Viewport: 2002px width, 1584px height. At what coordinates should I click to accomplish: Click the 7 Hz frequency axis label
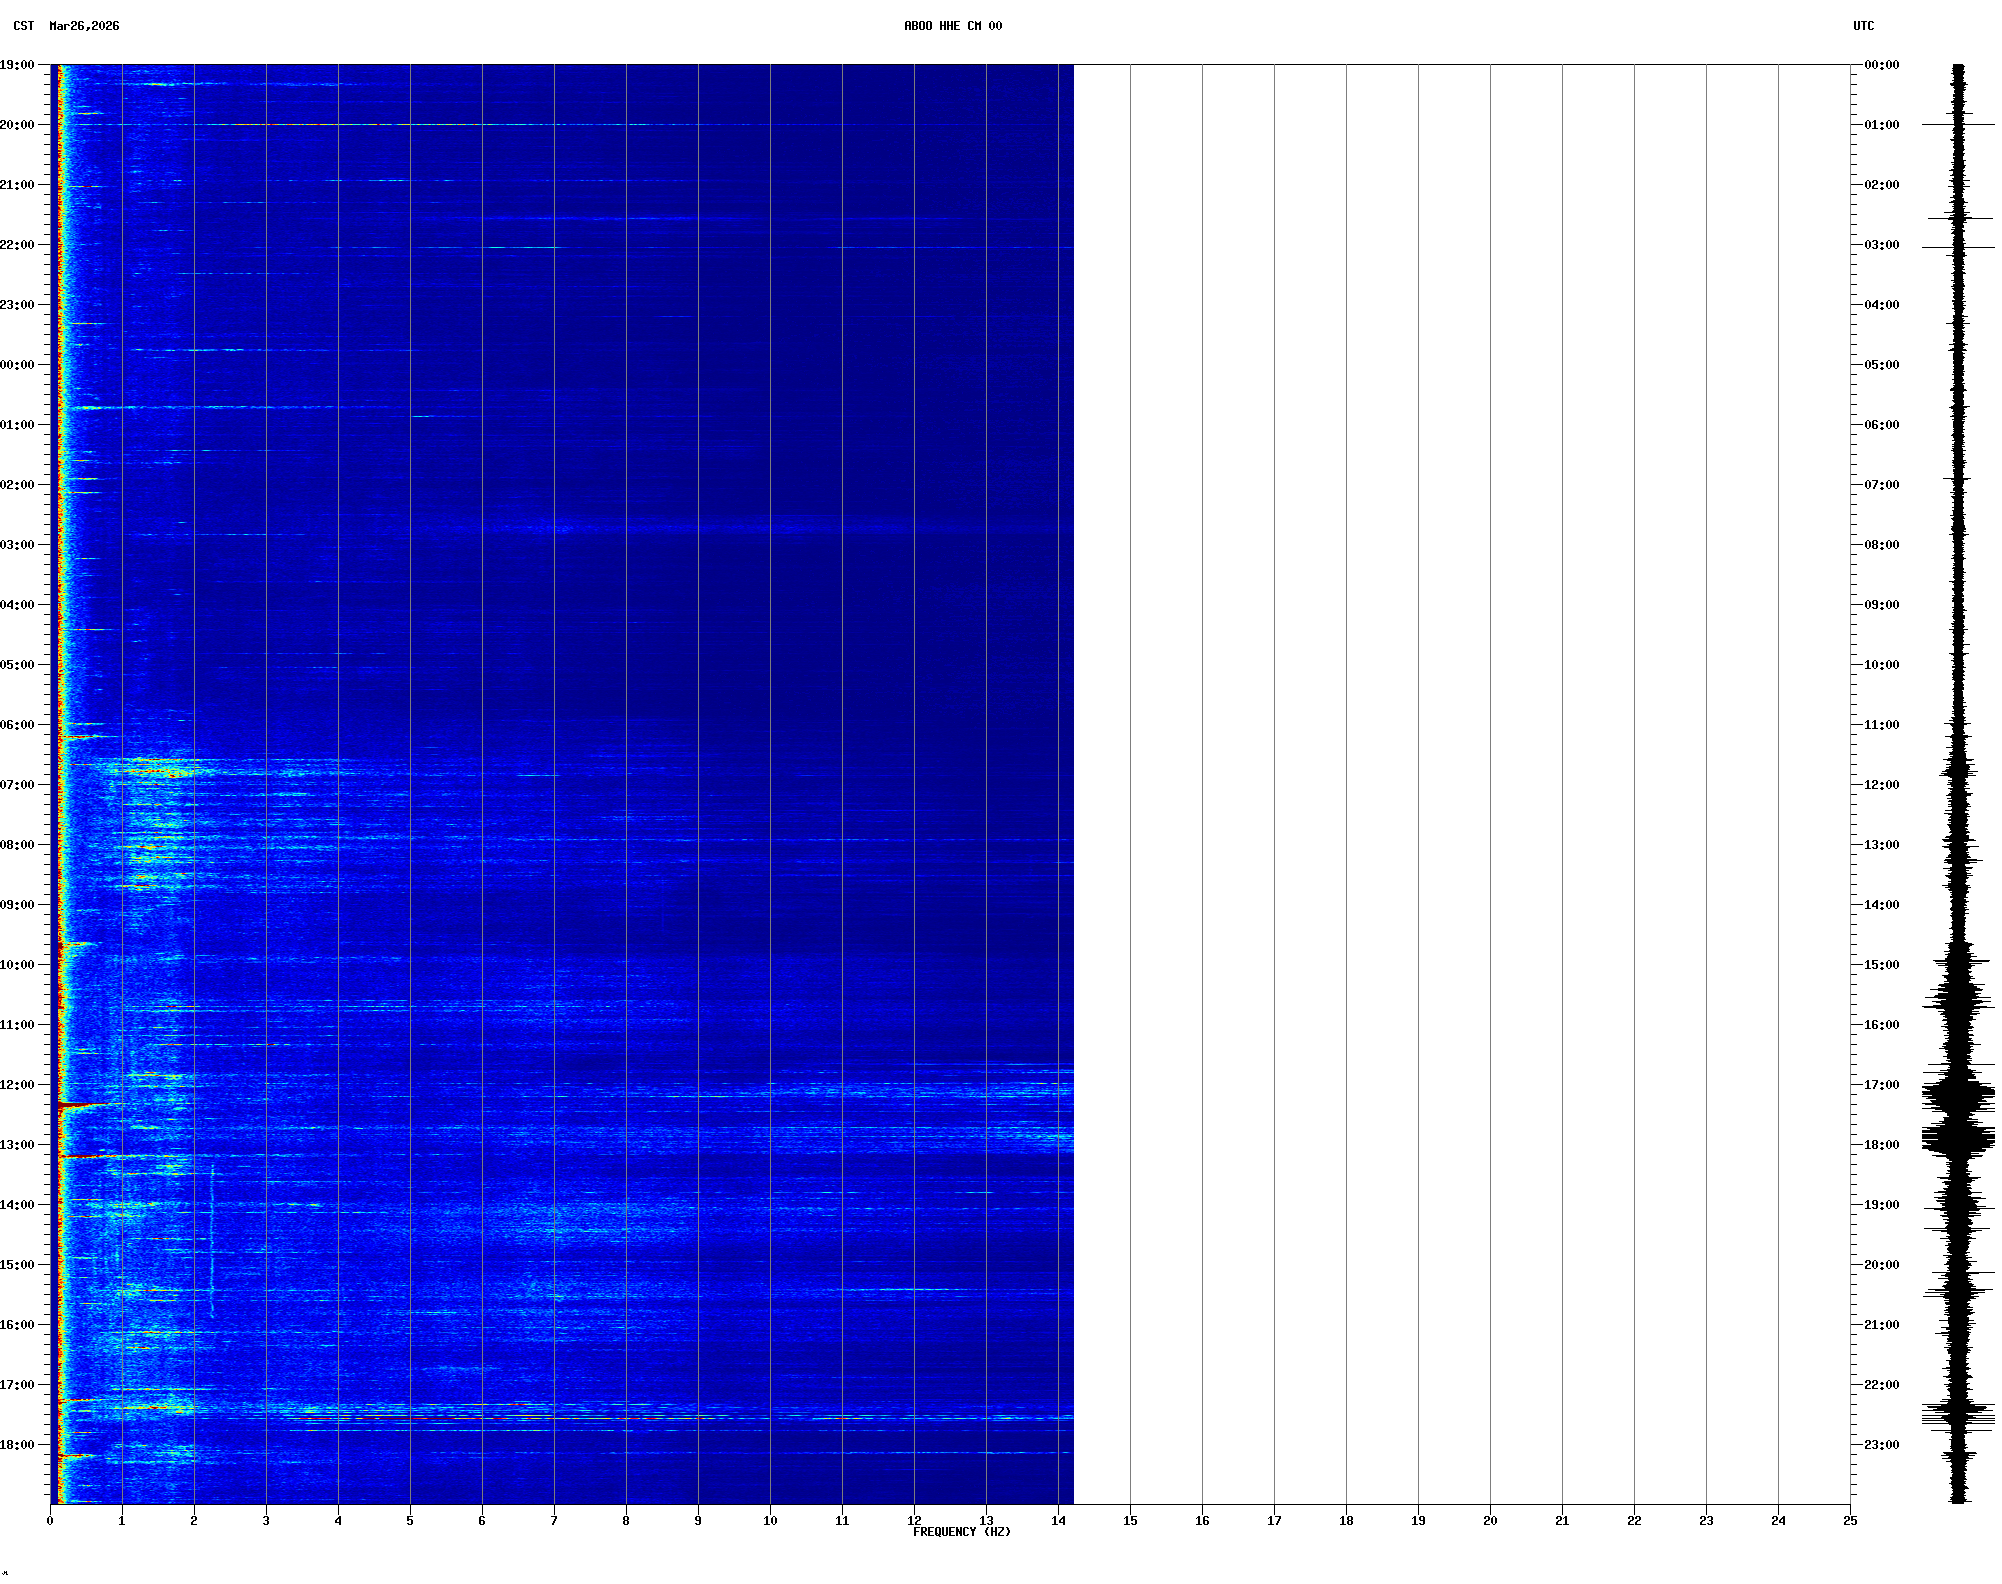(554, 1521)
